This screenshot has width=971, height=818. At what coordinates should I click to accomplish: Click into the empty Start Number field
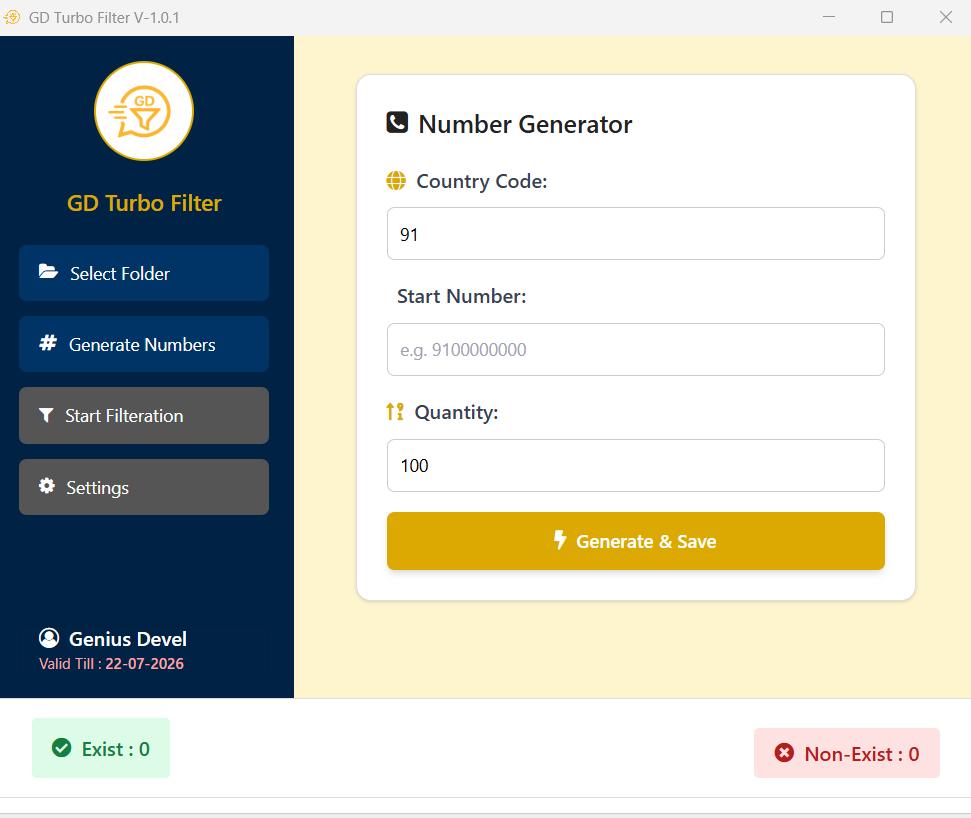click(635, 350)
